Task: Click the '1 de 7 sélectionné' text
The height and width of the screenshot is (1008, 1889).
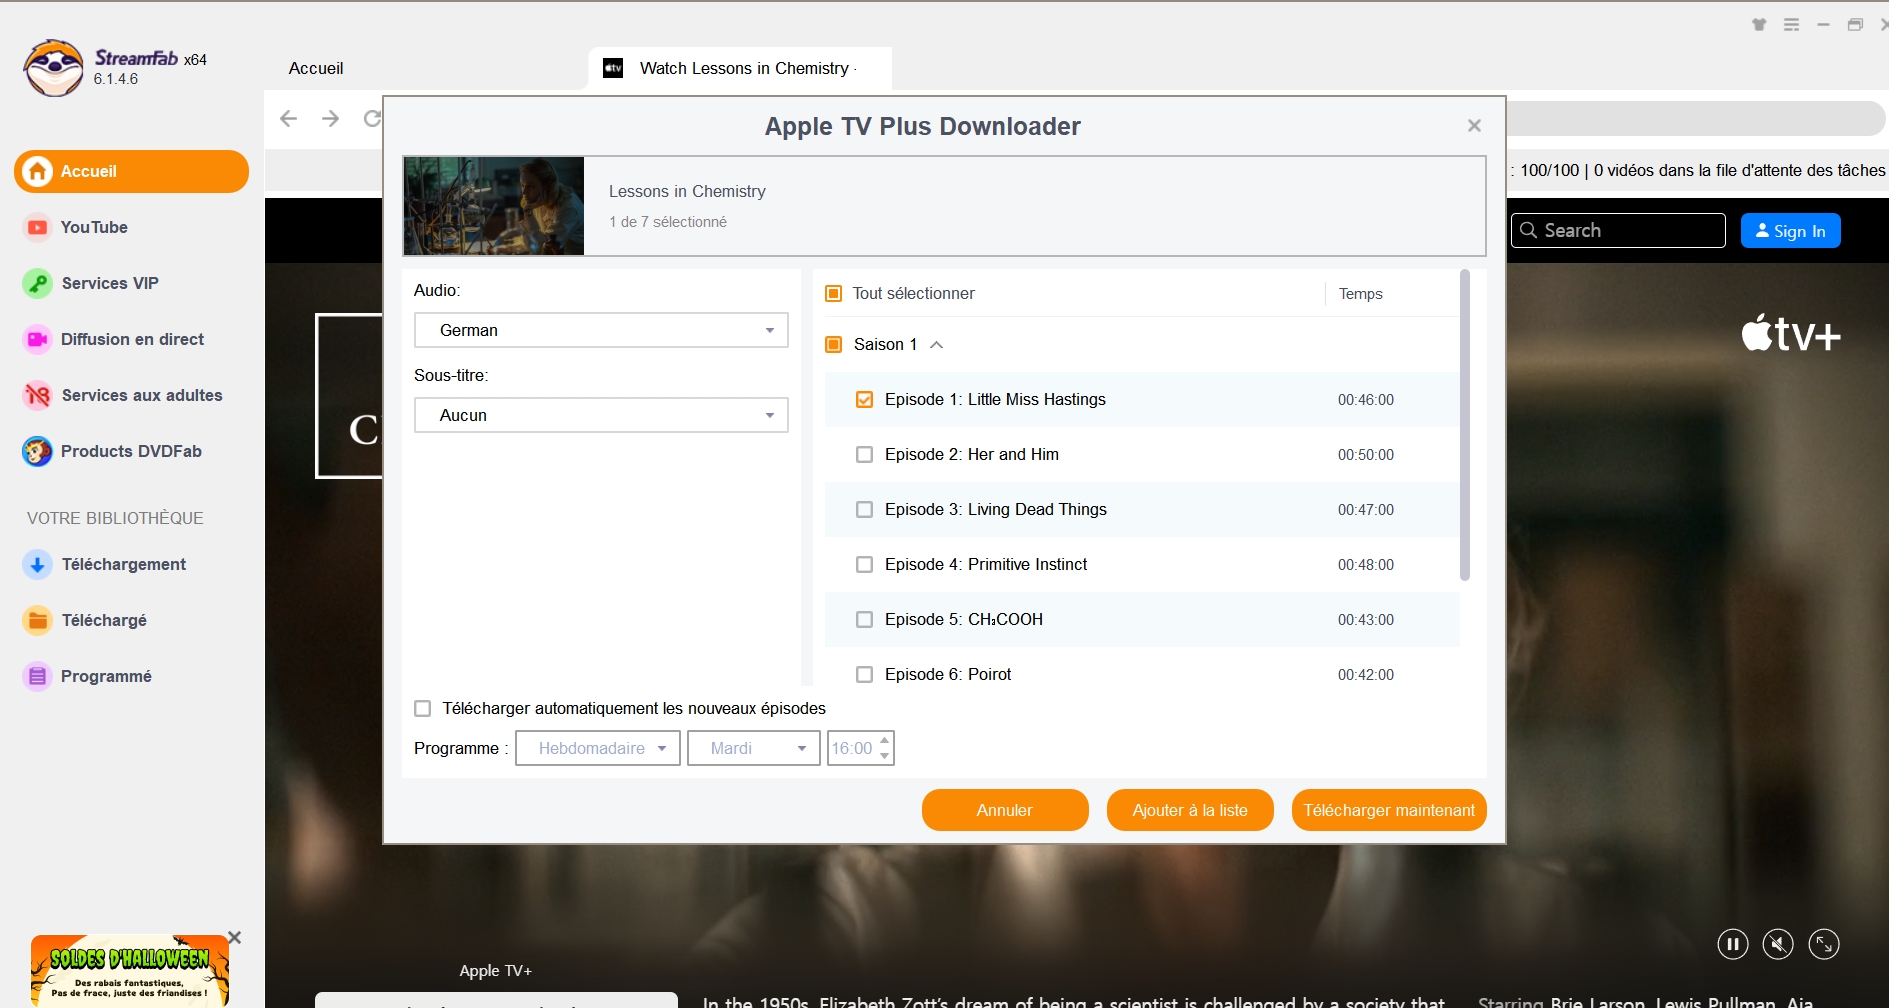Action: [x=668, y=222]
